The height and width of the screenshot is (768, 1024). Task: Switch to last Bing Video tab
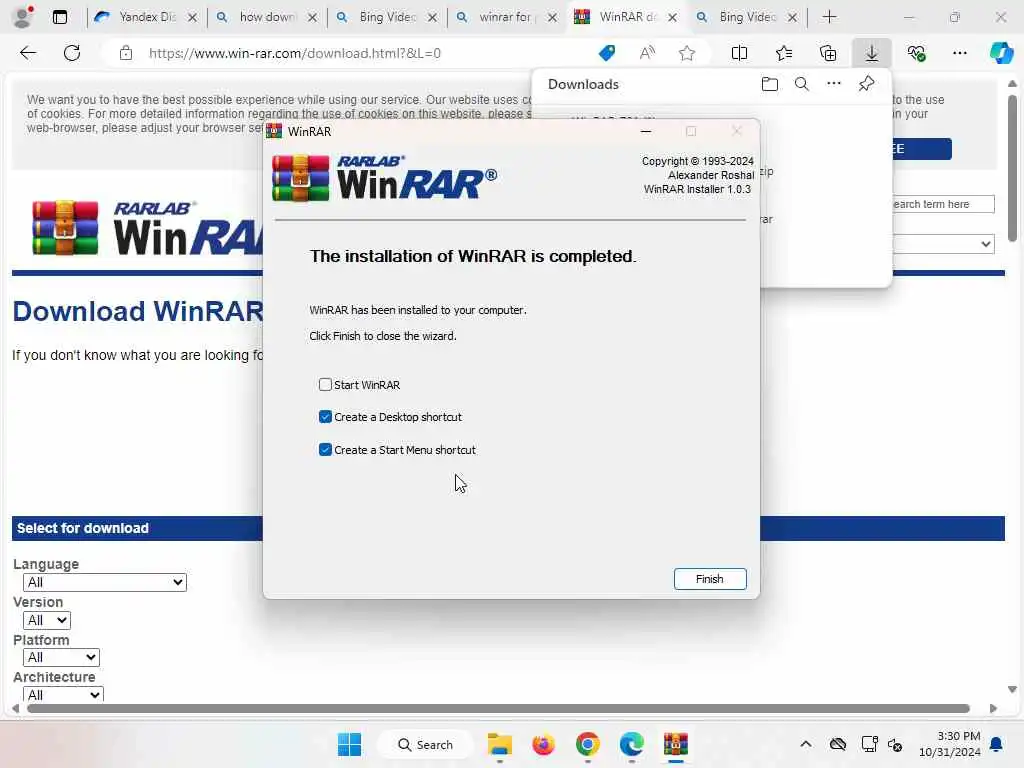click(x=746, y=17)
